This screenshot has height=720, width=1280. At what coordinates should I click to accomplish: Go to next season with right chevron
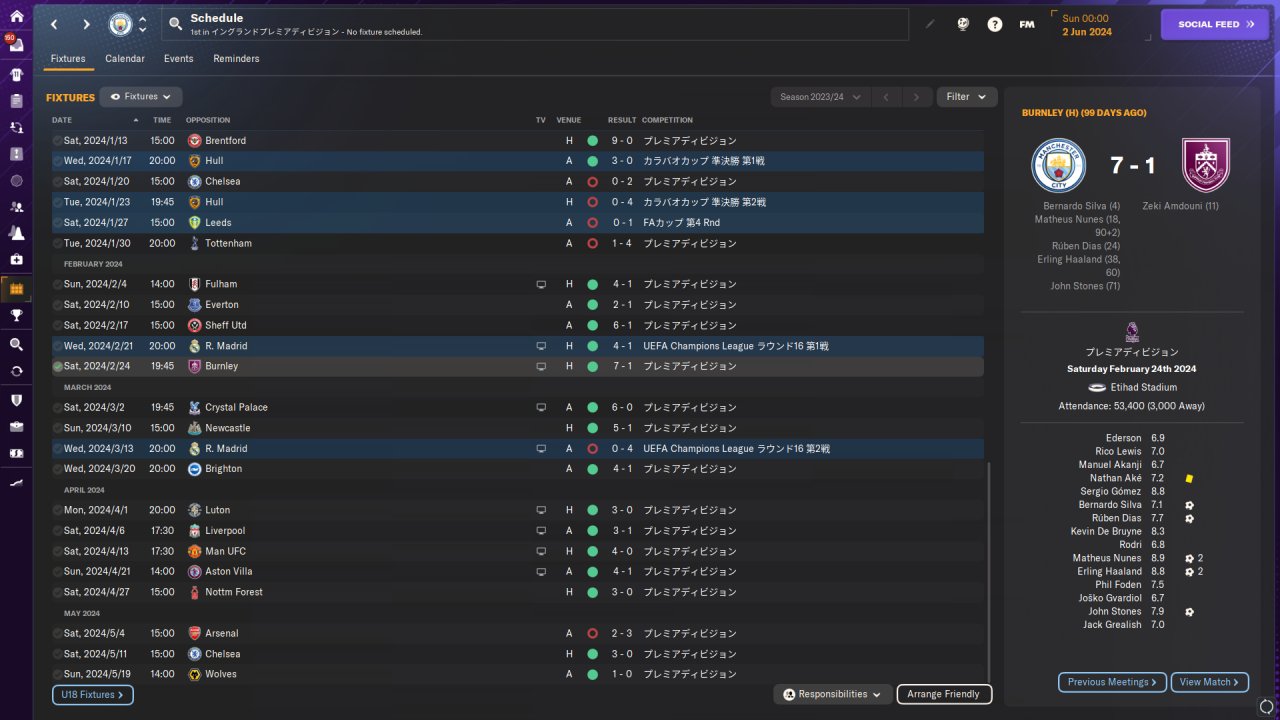[x=916, y=97]
